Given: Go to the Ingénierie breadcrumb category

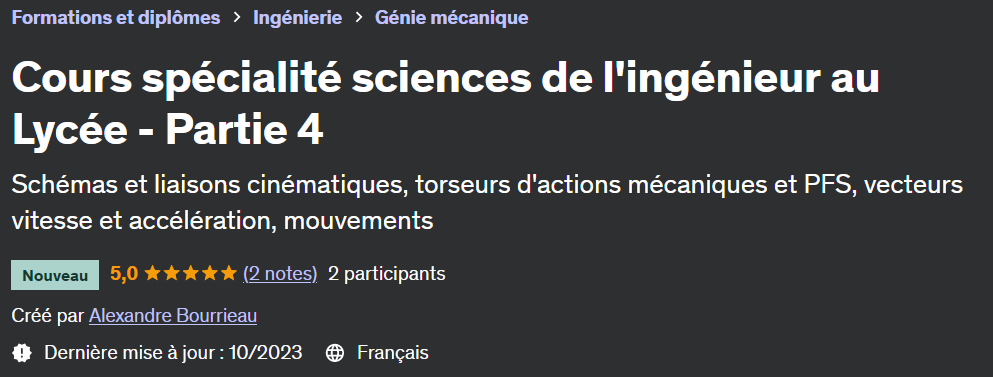Looking at the screenshot, I should pyautogui.click(x=298, y=18).
